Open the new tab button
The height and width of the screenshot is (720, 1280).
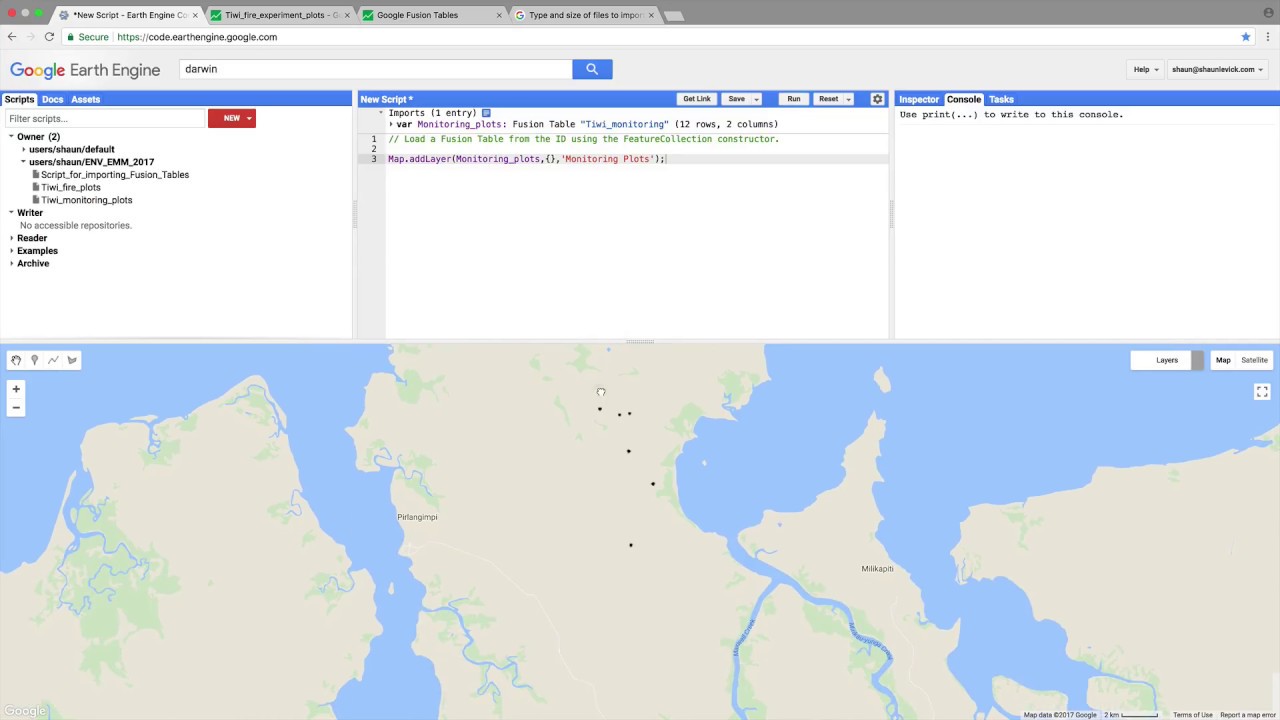coord(674,16)
